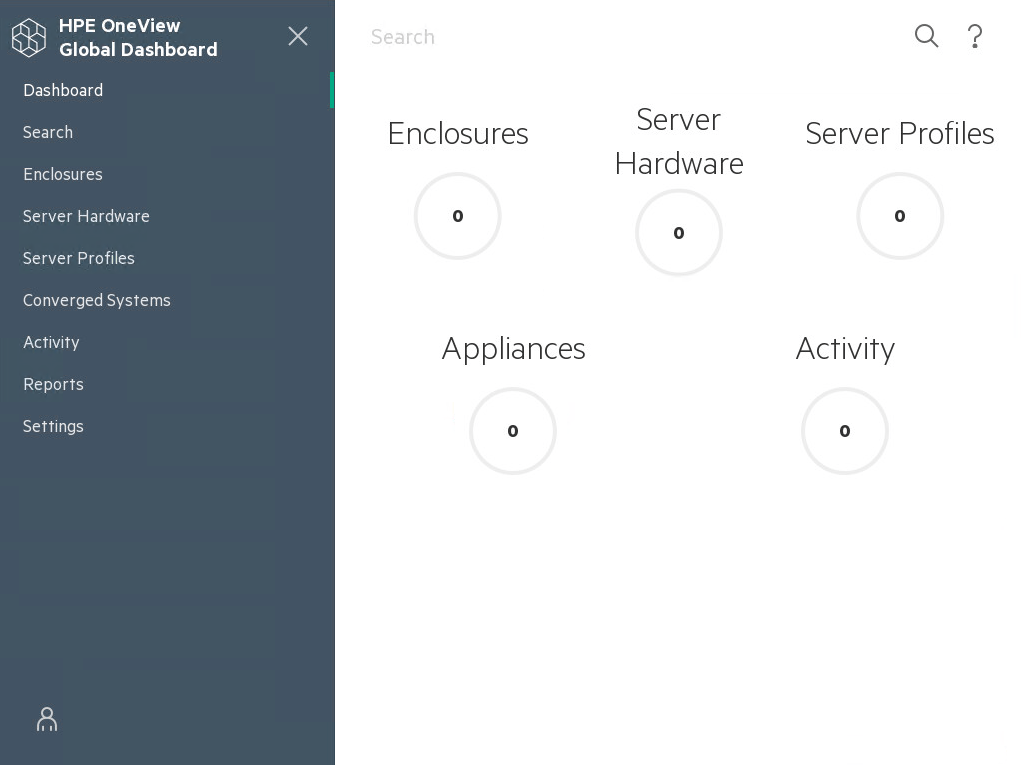Click the Appliances tile heading
The width and height of the screenshot is (1021, 765).
point(513,349)
